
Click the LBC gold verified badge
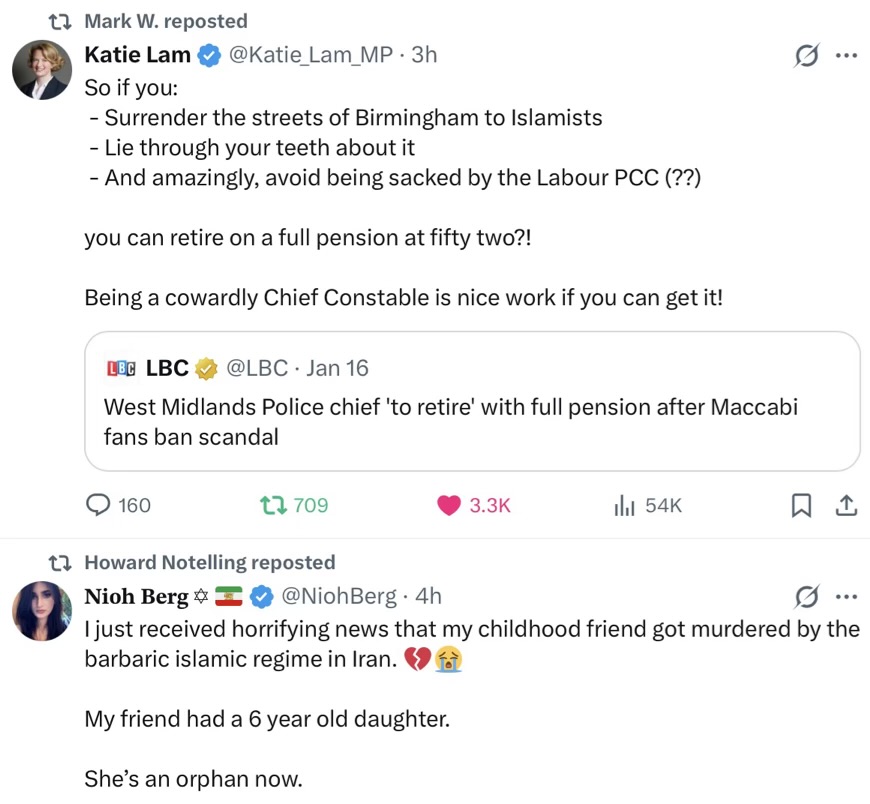pyautogui.click(x=206, y=369)
